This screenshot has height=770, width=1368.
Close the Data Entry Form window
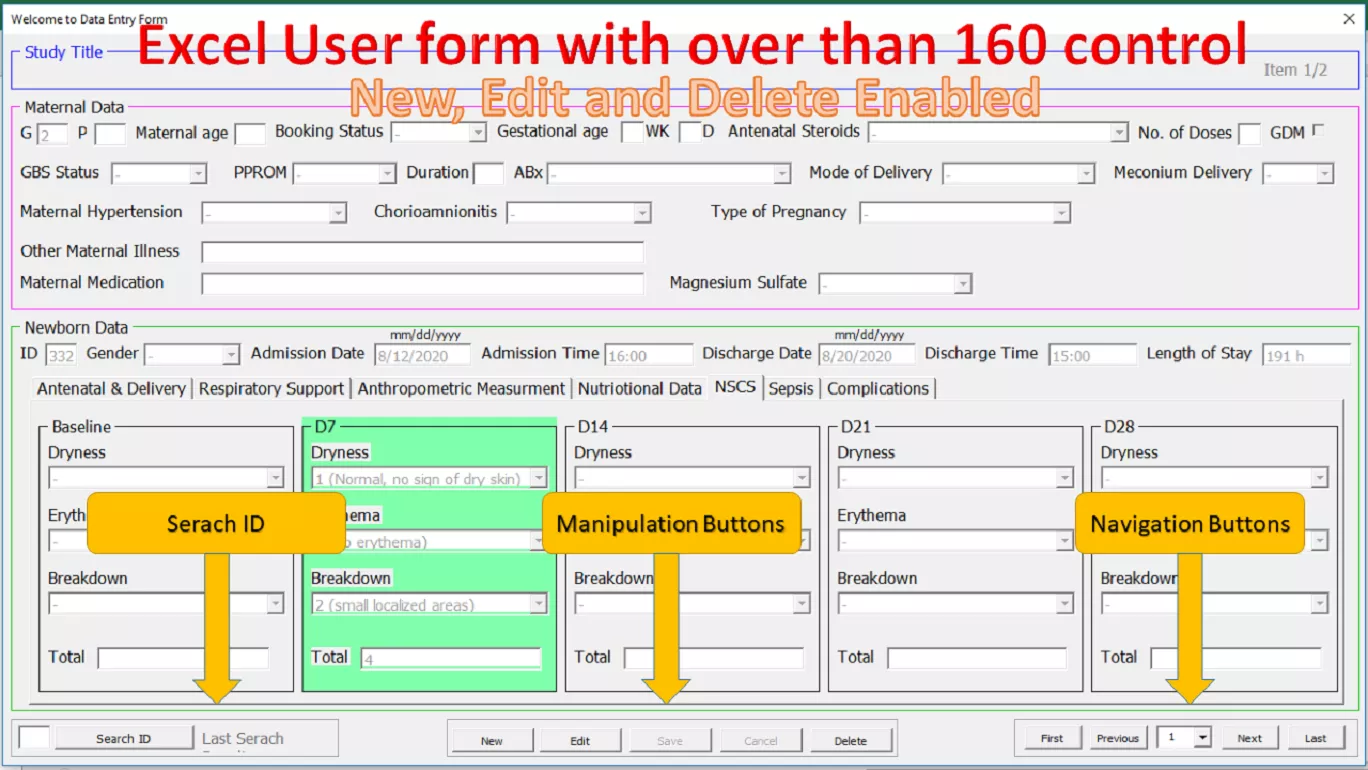pyautogui.click(x=1348, y=19)
